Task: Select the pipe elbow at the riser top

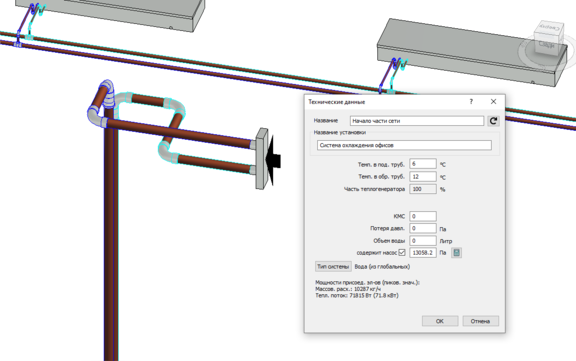Action: tap(107, 92)
